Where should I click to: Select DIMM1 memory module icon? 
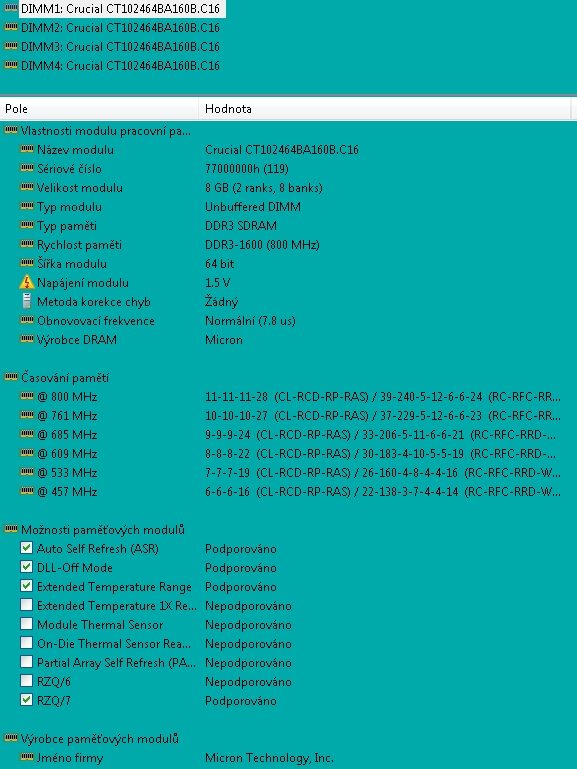pos(11,8)
